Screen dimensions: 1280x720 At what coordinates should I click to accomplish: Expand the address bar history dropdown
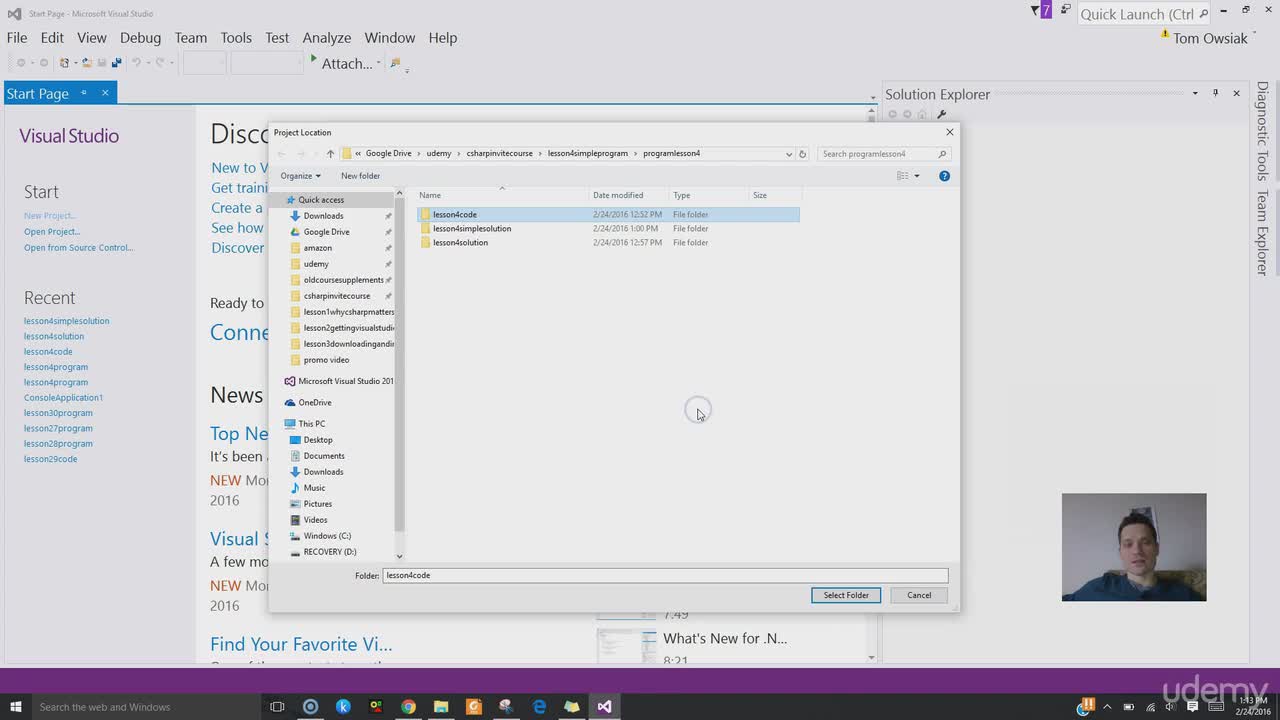pos(789,154)
